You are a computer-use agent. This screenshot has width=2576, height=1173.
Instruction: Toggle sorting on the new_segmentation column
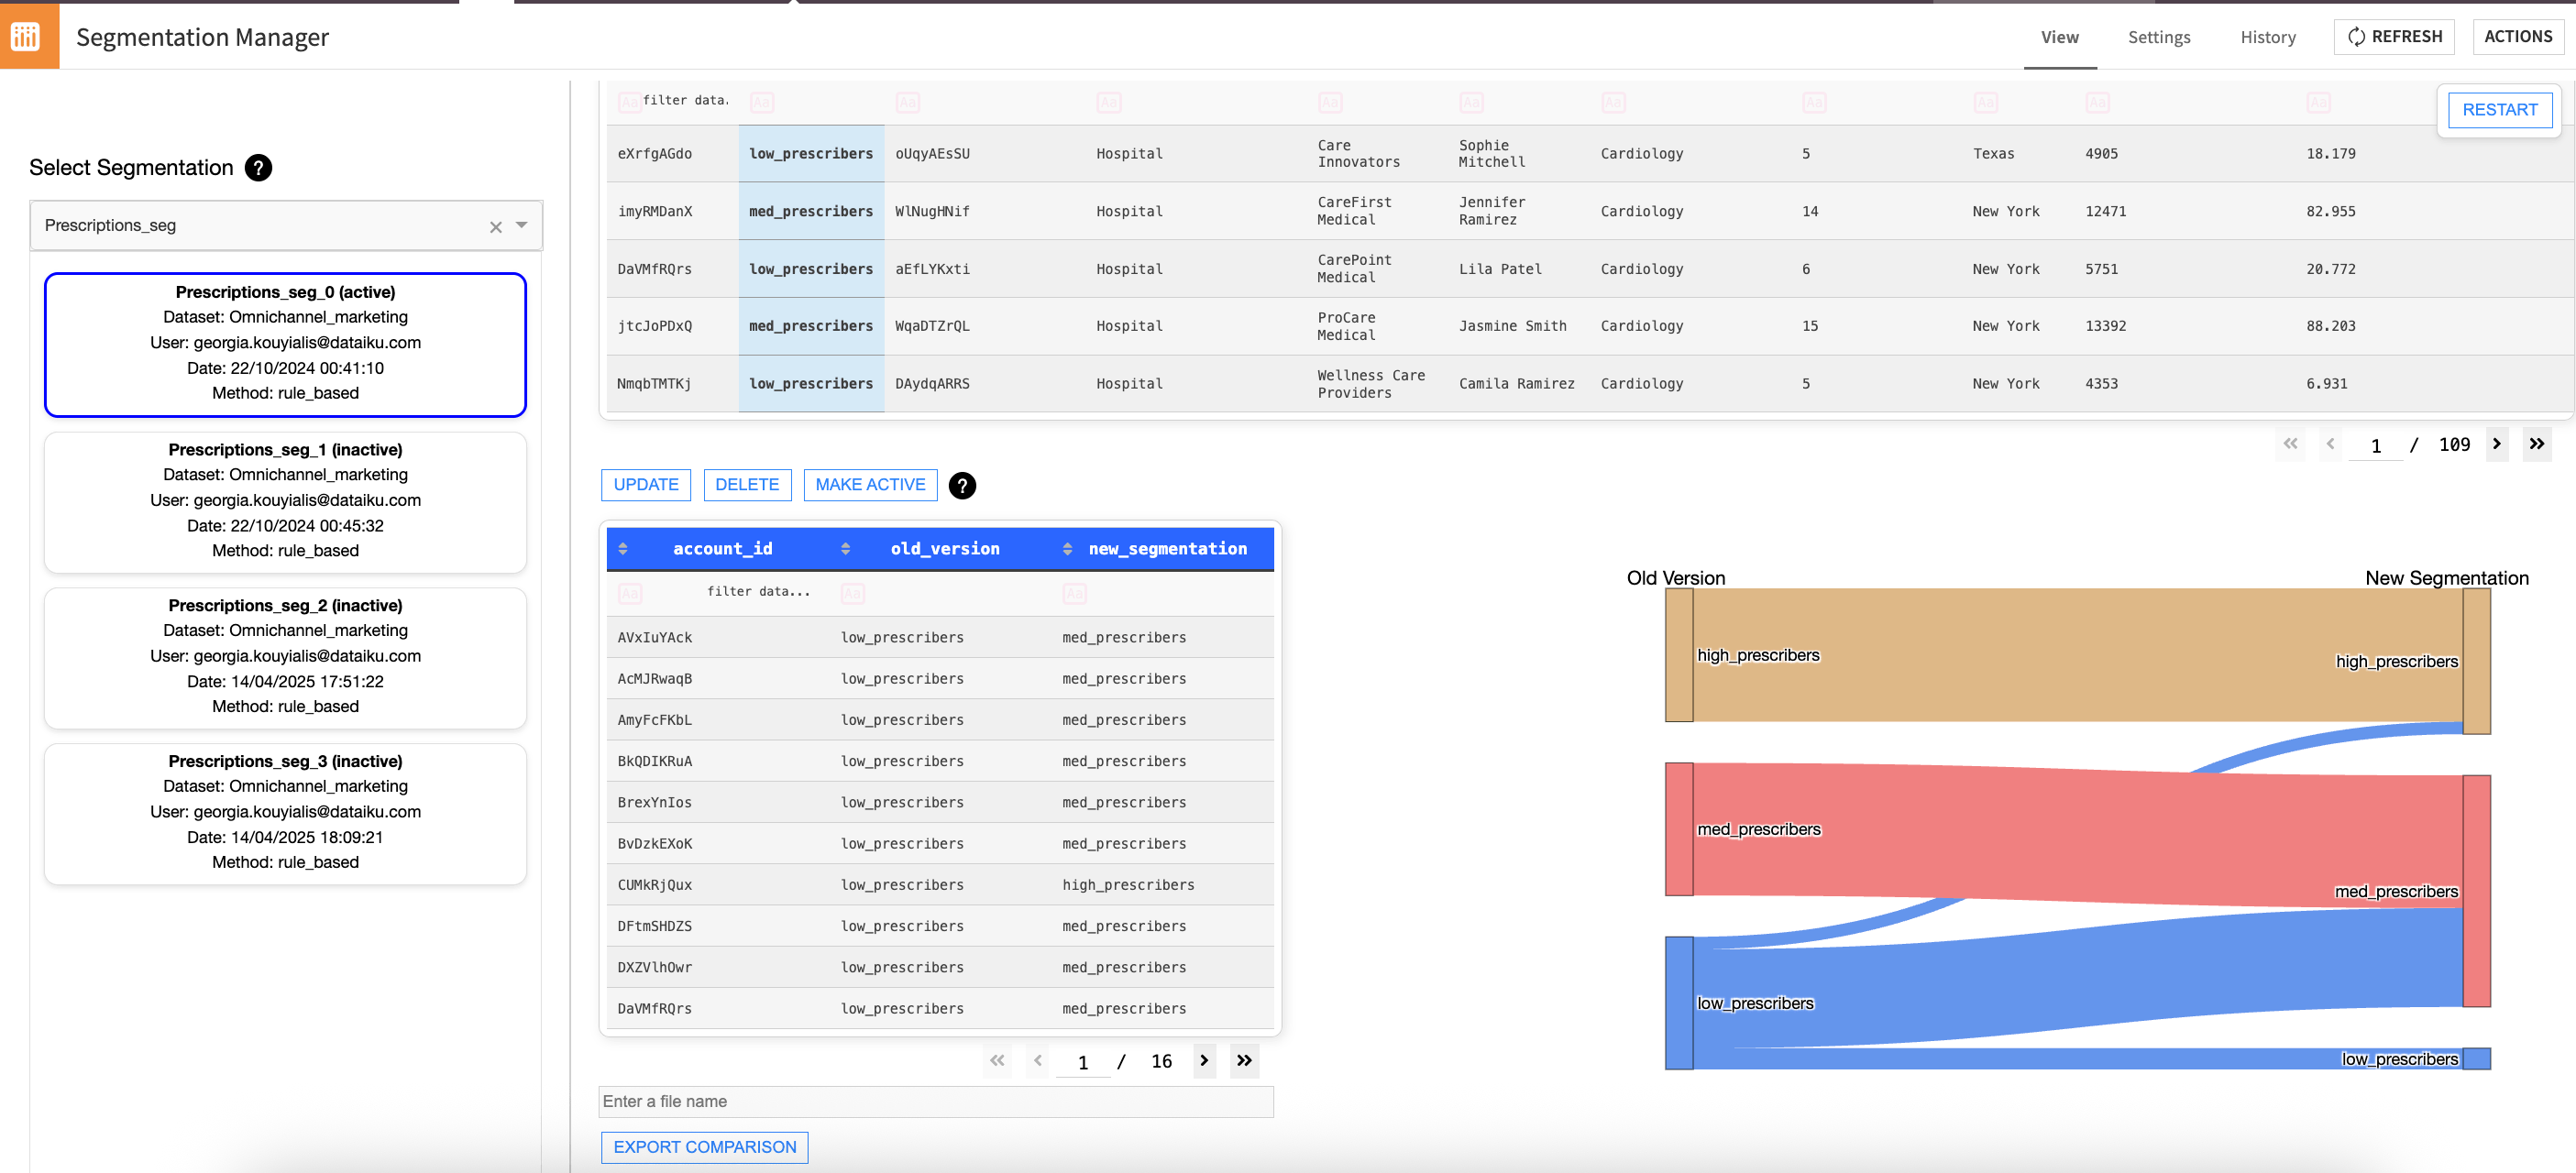(x=1068, y=548)
